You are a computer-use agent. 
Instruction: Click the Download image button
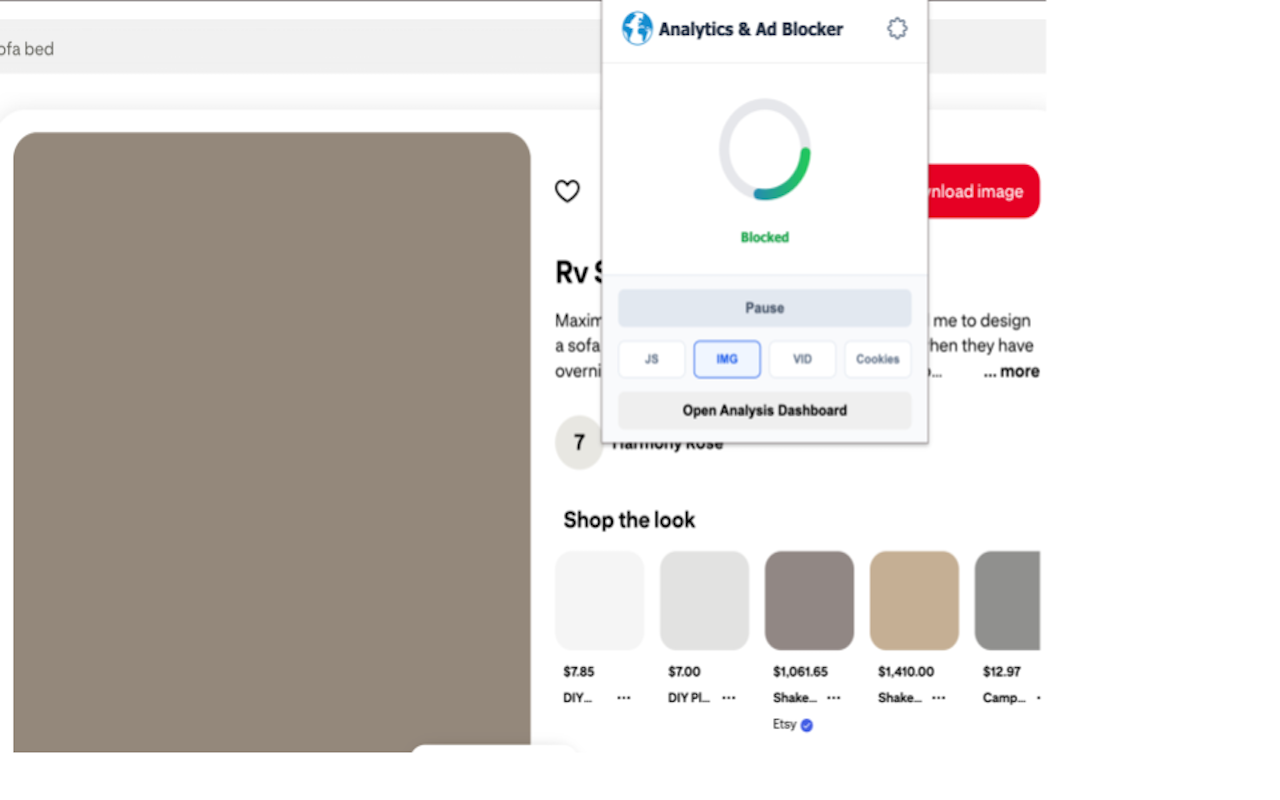pyautogui.click(x=984, y=191)
